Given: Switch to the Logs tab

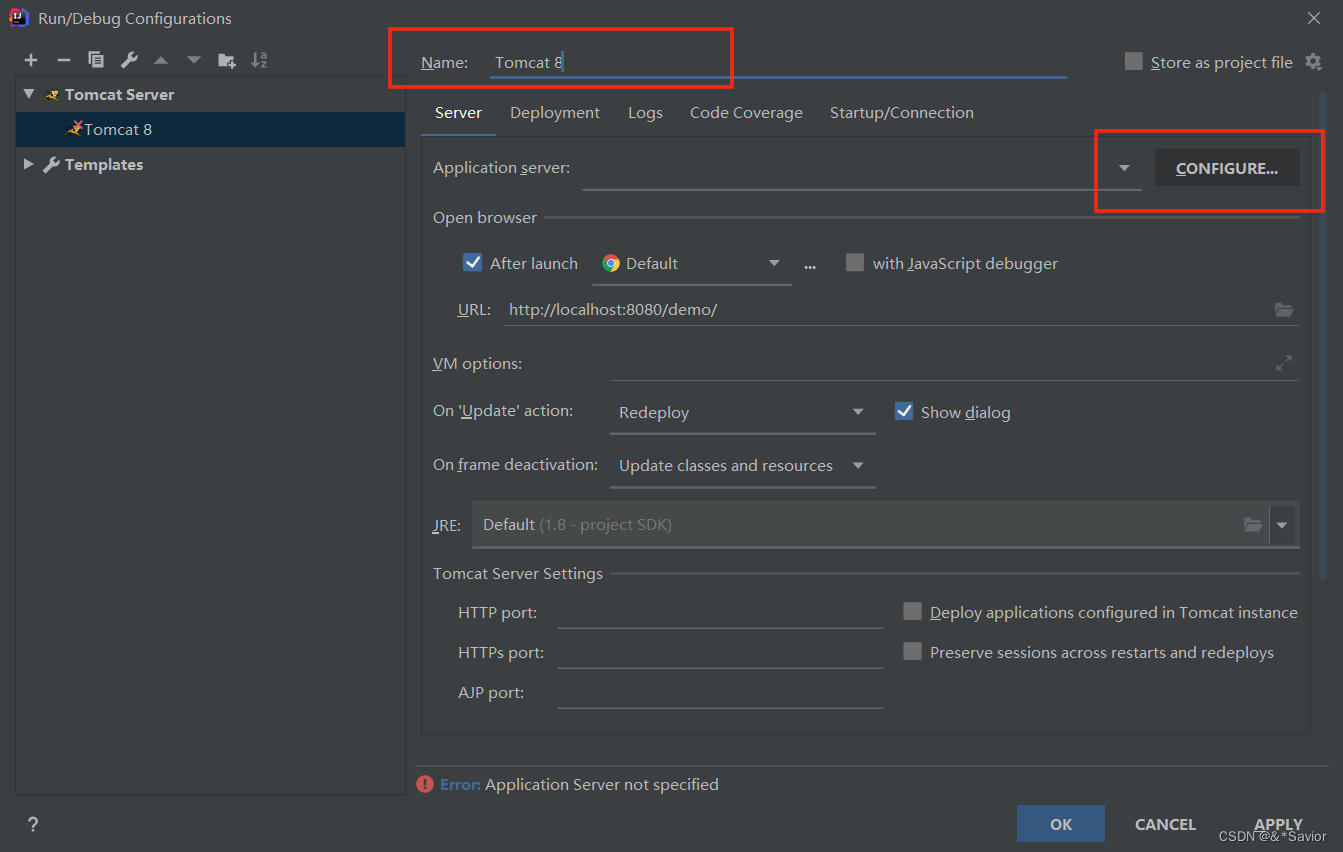Looking at the screenshot, I should pos(645,112).
